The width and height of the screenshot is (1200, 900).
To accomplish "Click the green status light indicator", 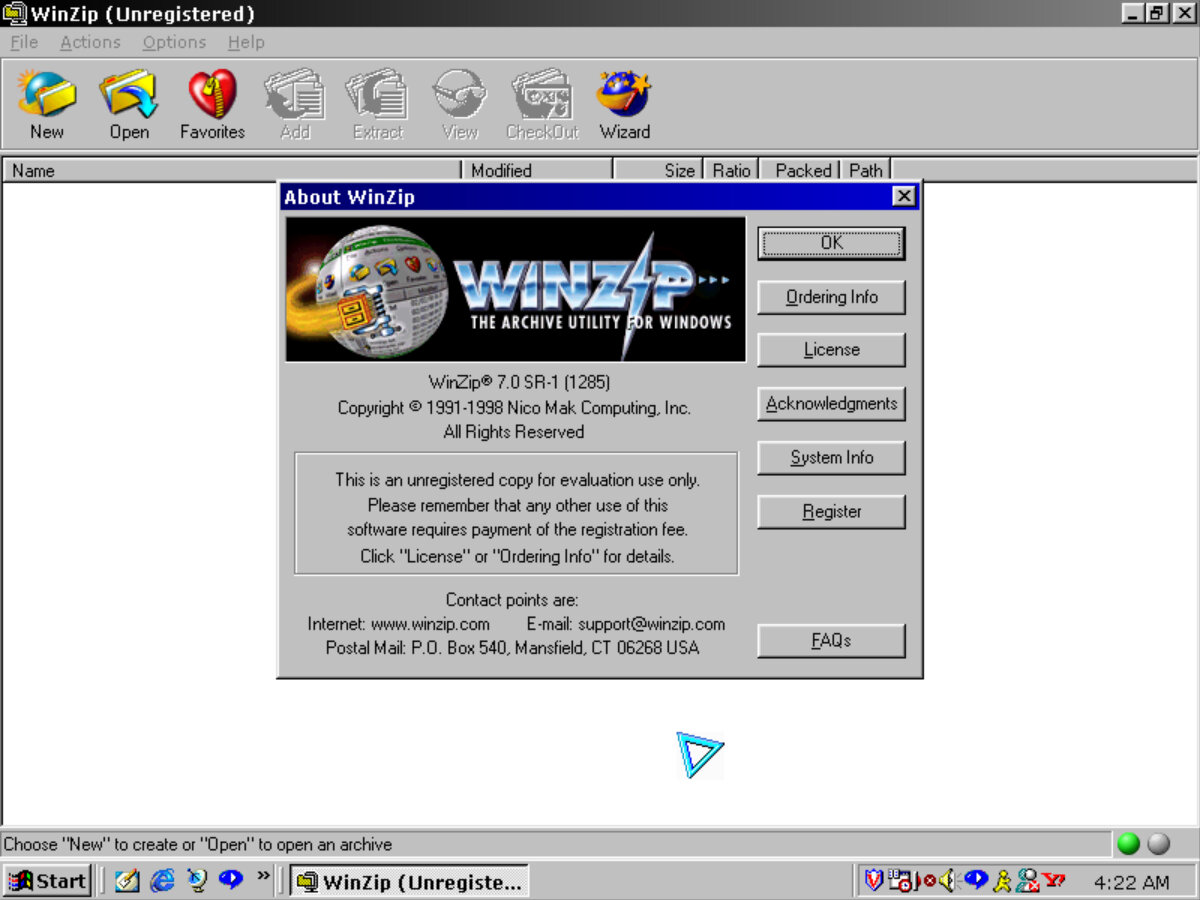I will point(1128,844).
